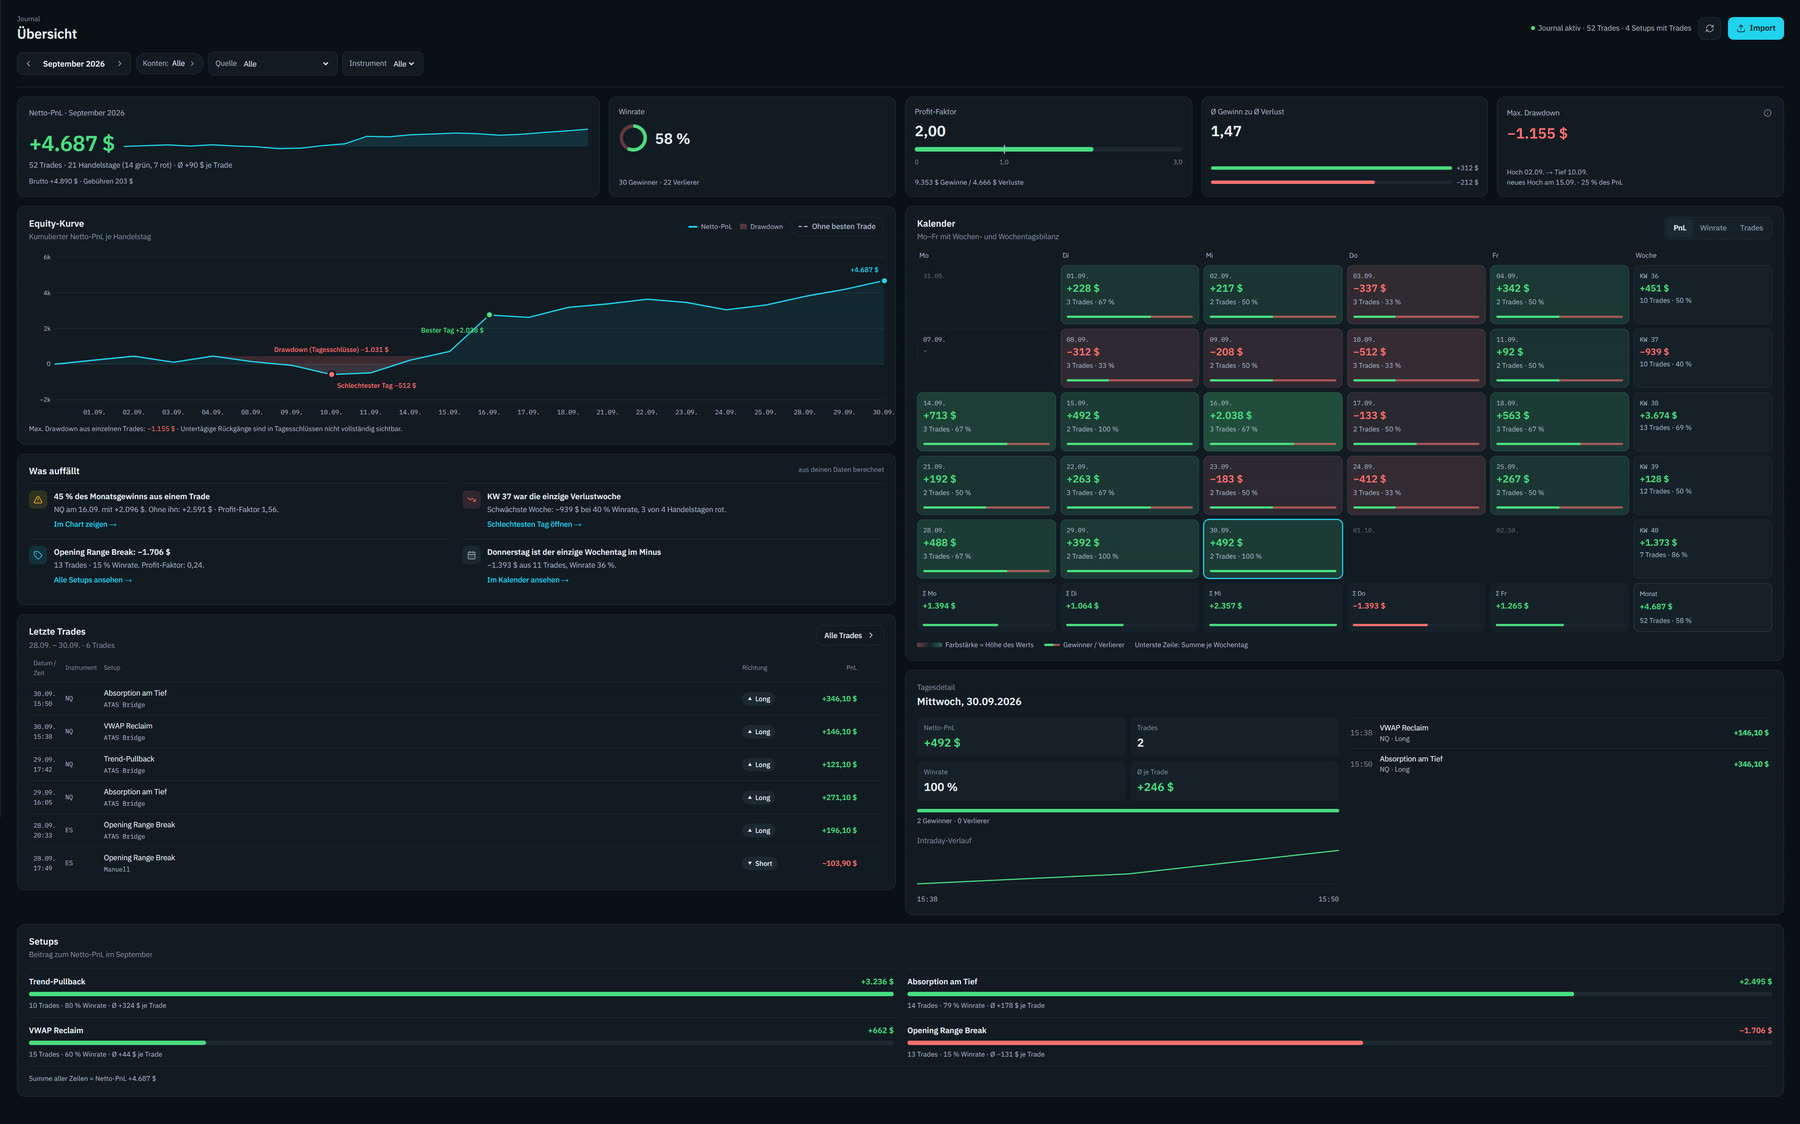Switch calendar to the Winrate tab
The height and width of the screenshot is (1124, 1800).
1713,228
